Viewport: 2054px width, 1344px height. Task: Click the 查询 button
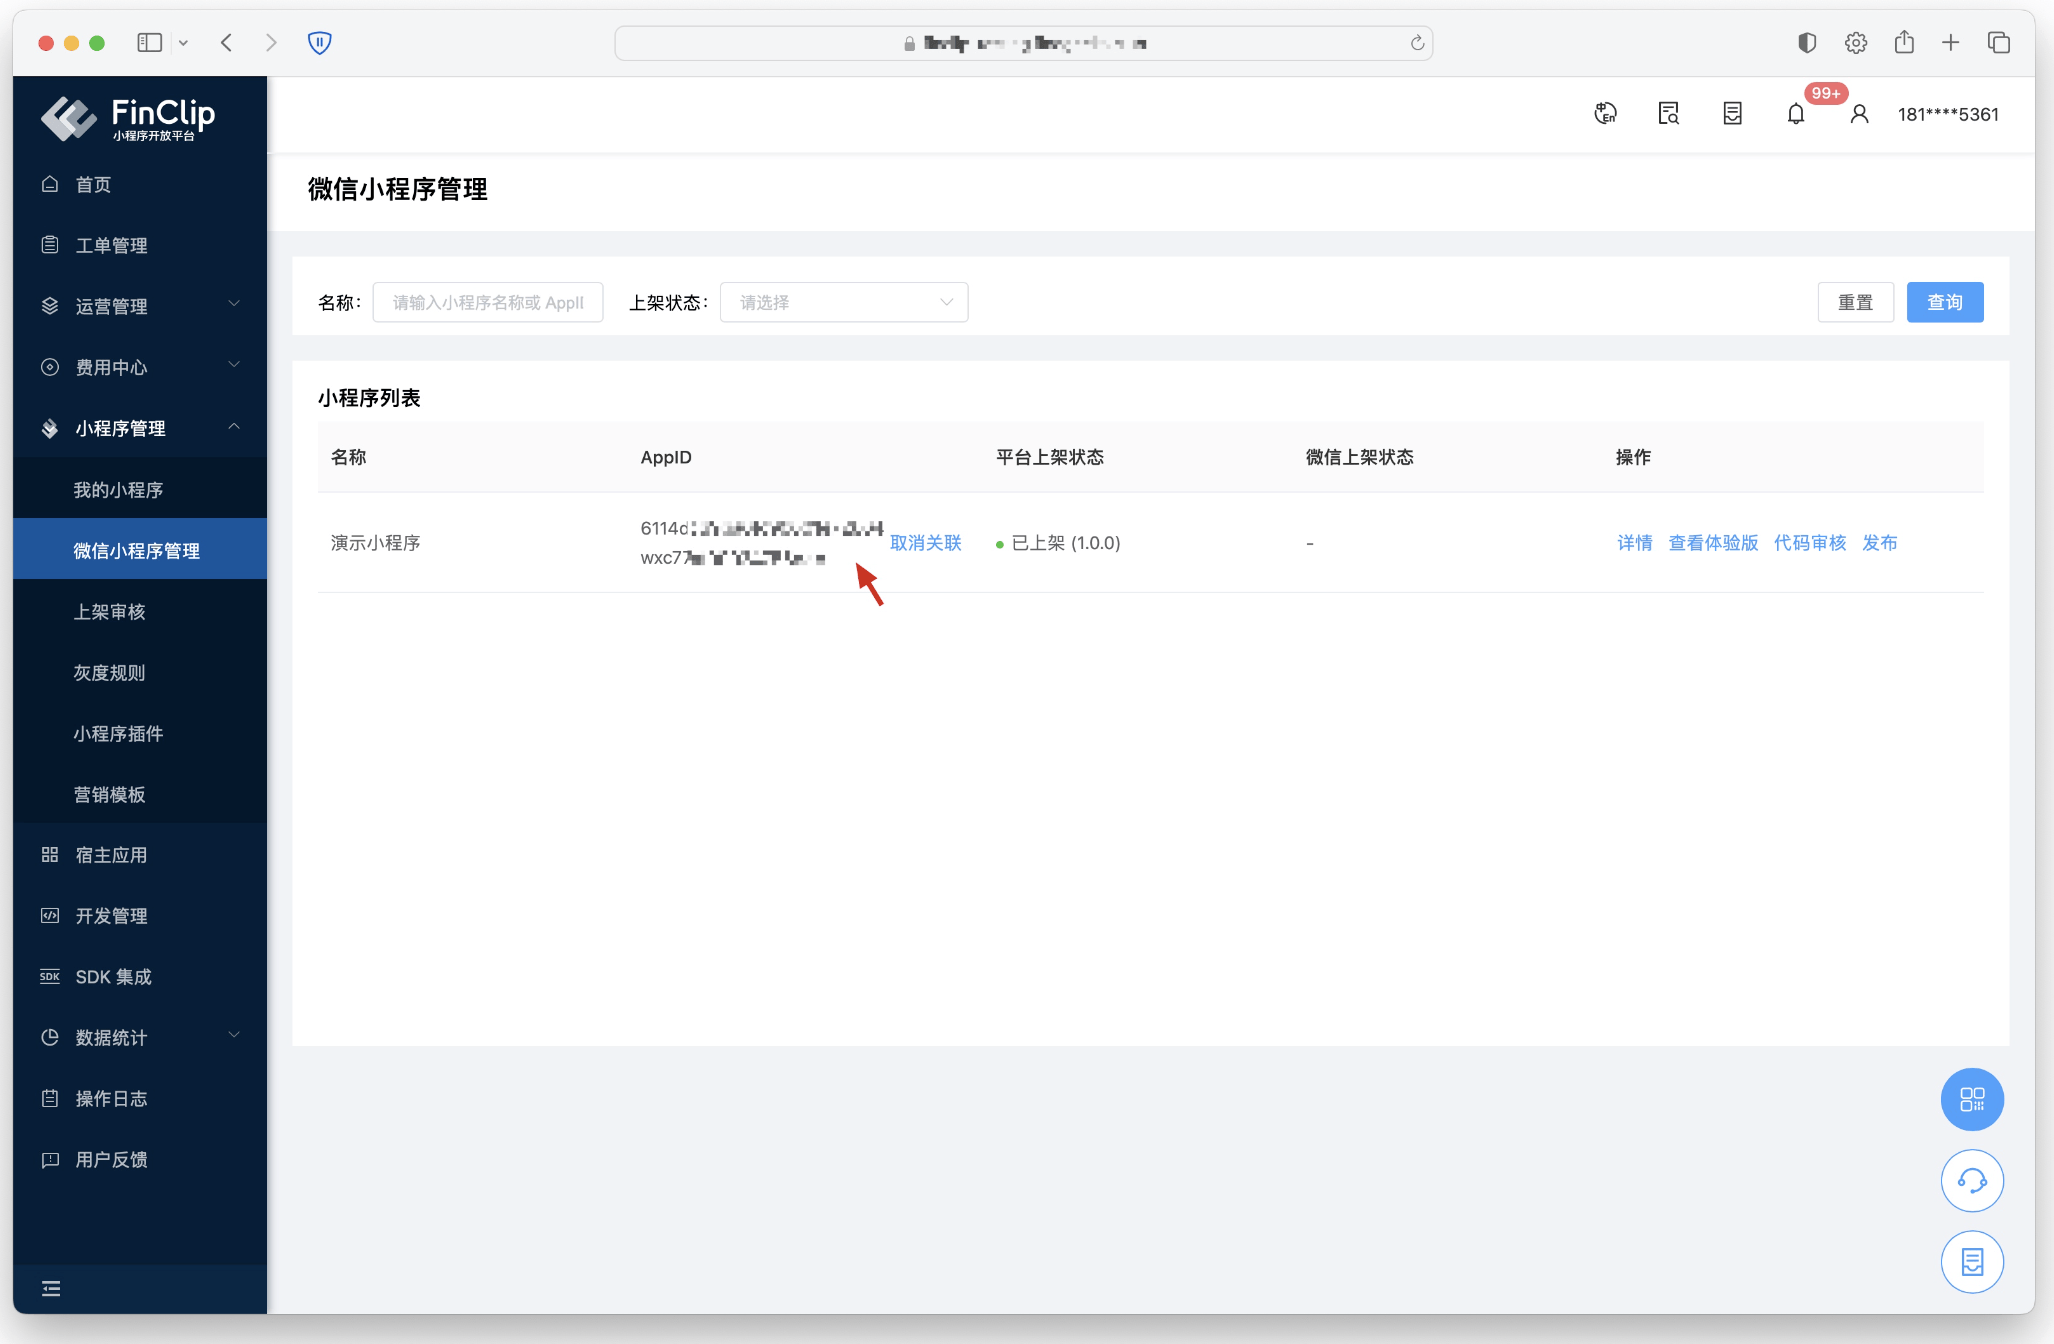coord(1945,302)
